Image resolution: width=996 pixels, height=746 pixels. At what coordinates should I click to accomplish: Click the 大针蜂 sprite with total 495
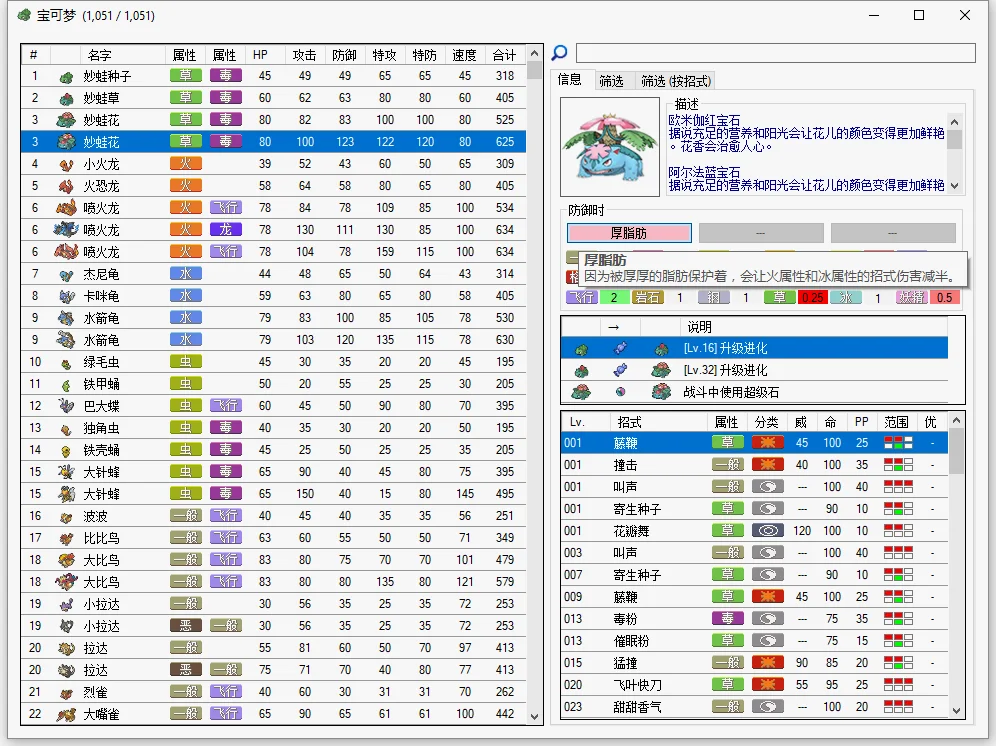tap(66, 494)
